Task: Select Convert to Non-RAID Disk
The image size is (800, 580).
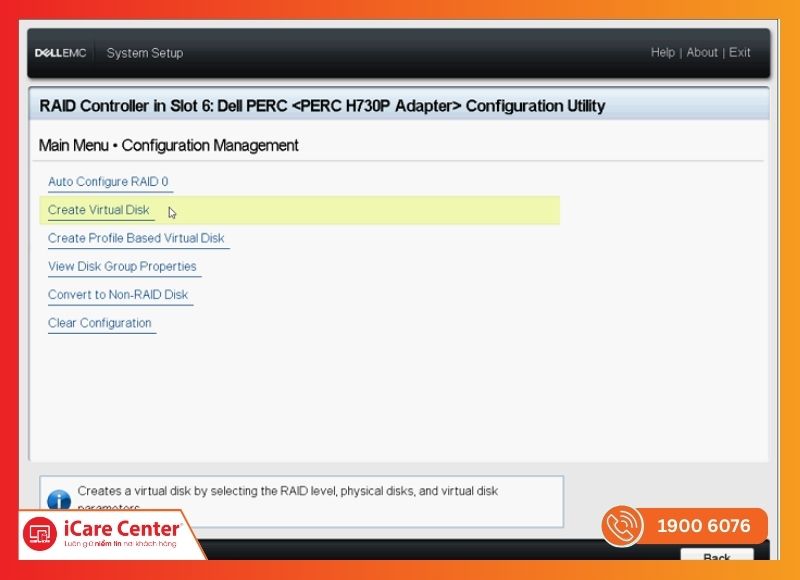Action: [118, 295]
